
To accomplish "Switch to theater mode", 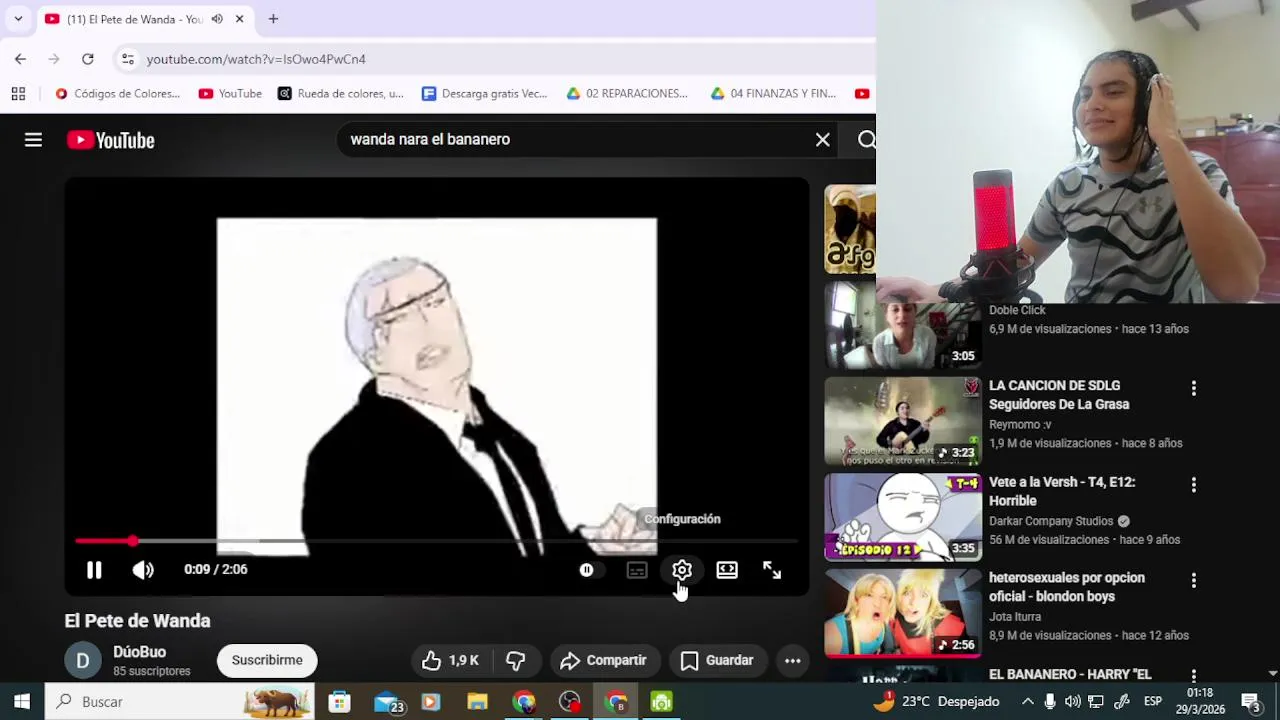I will [x=727, y=570].
